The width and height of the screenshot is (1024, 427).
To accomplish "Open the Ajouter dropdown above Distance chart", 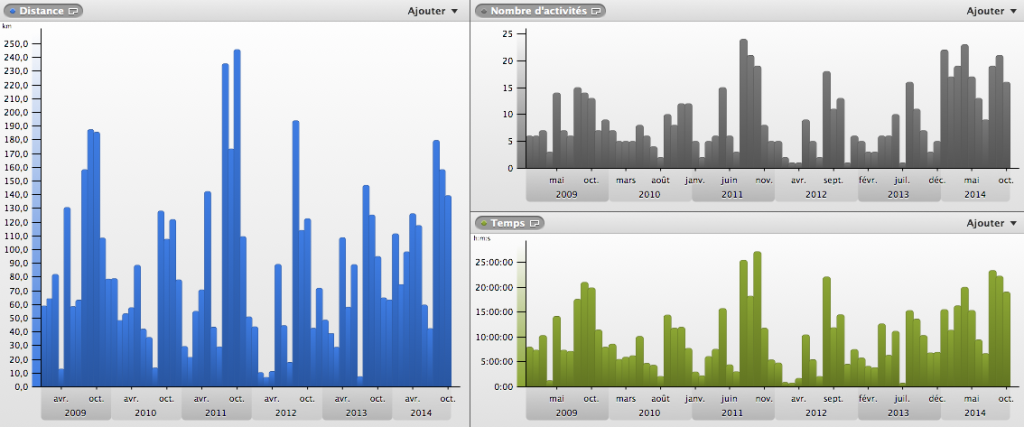I will pos(433,11).
